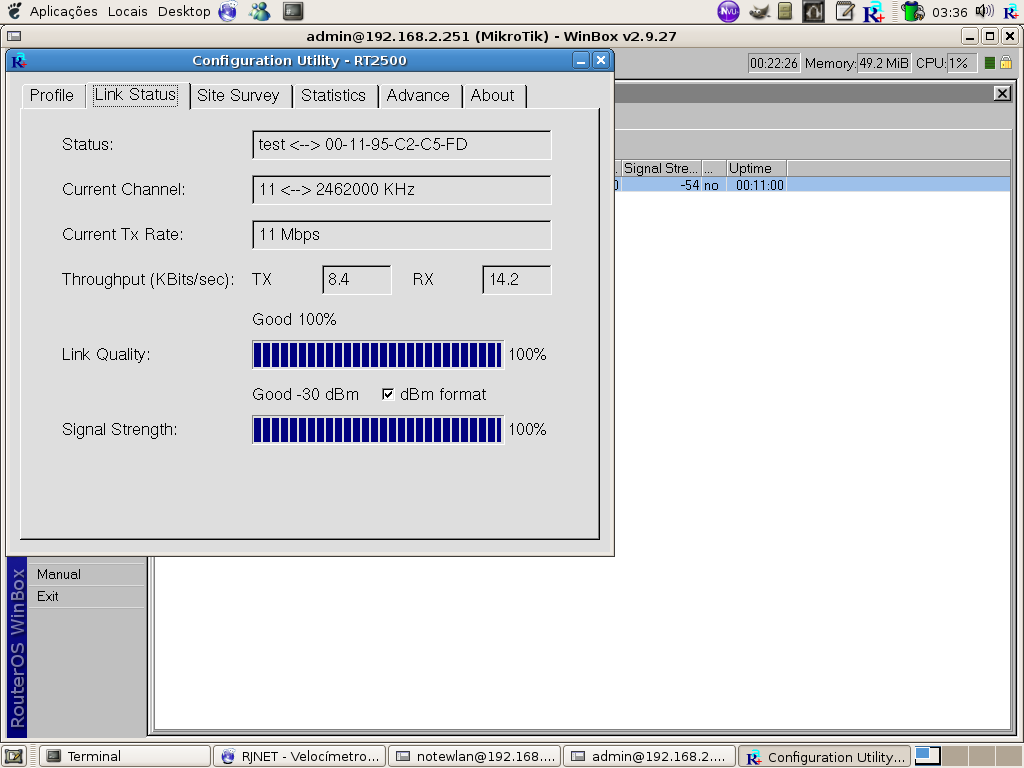
Task: Click the RaConfig R+ launcher icon
Action: pyautogui.click(x=873, y=12)
